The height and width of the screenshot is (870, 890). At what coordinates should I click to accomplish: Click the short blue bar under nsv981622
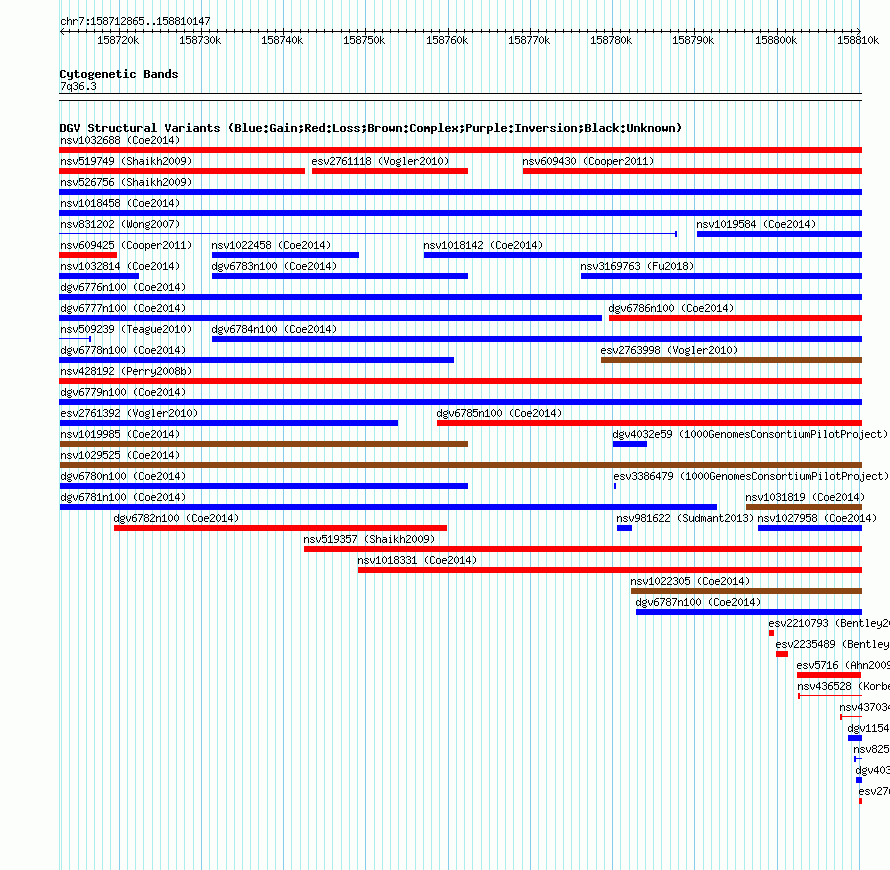point(624,528)
